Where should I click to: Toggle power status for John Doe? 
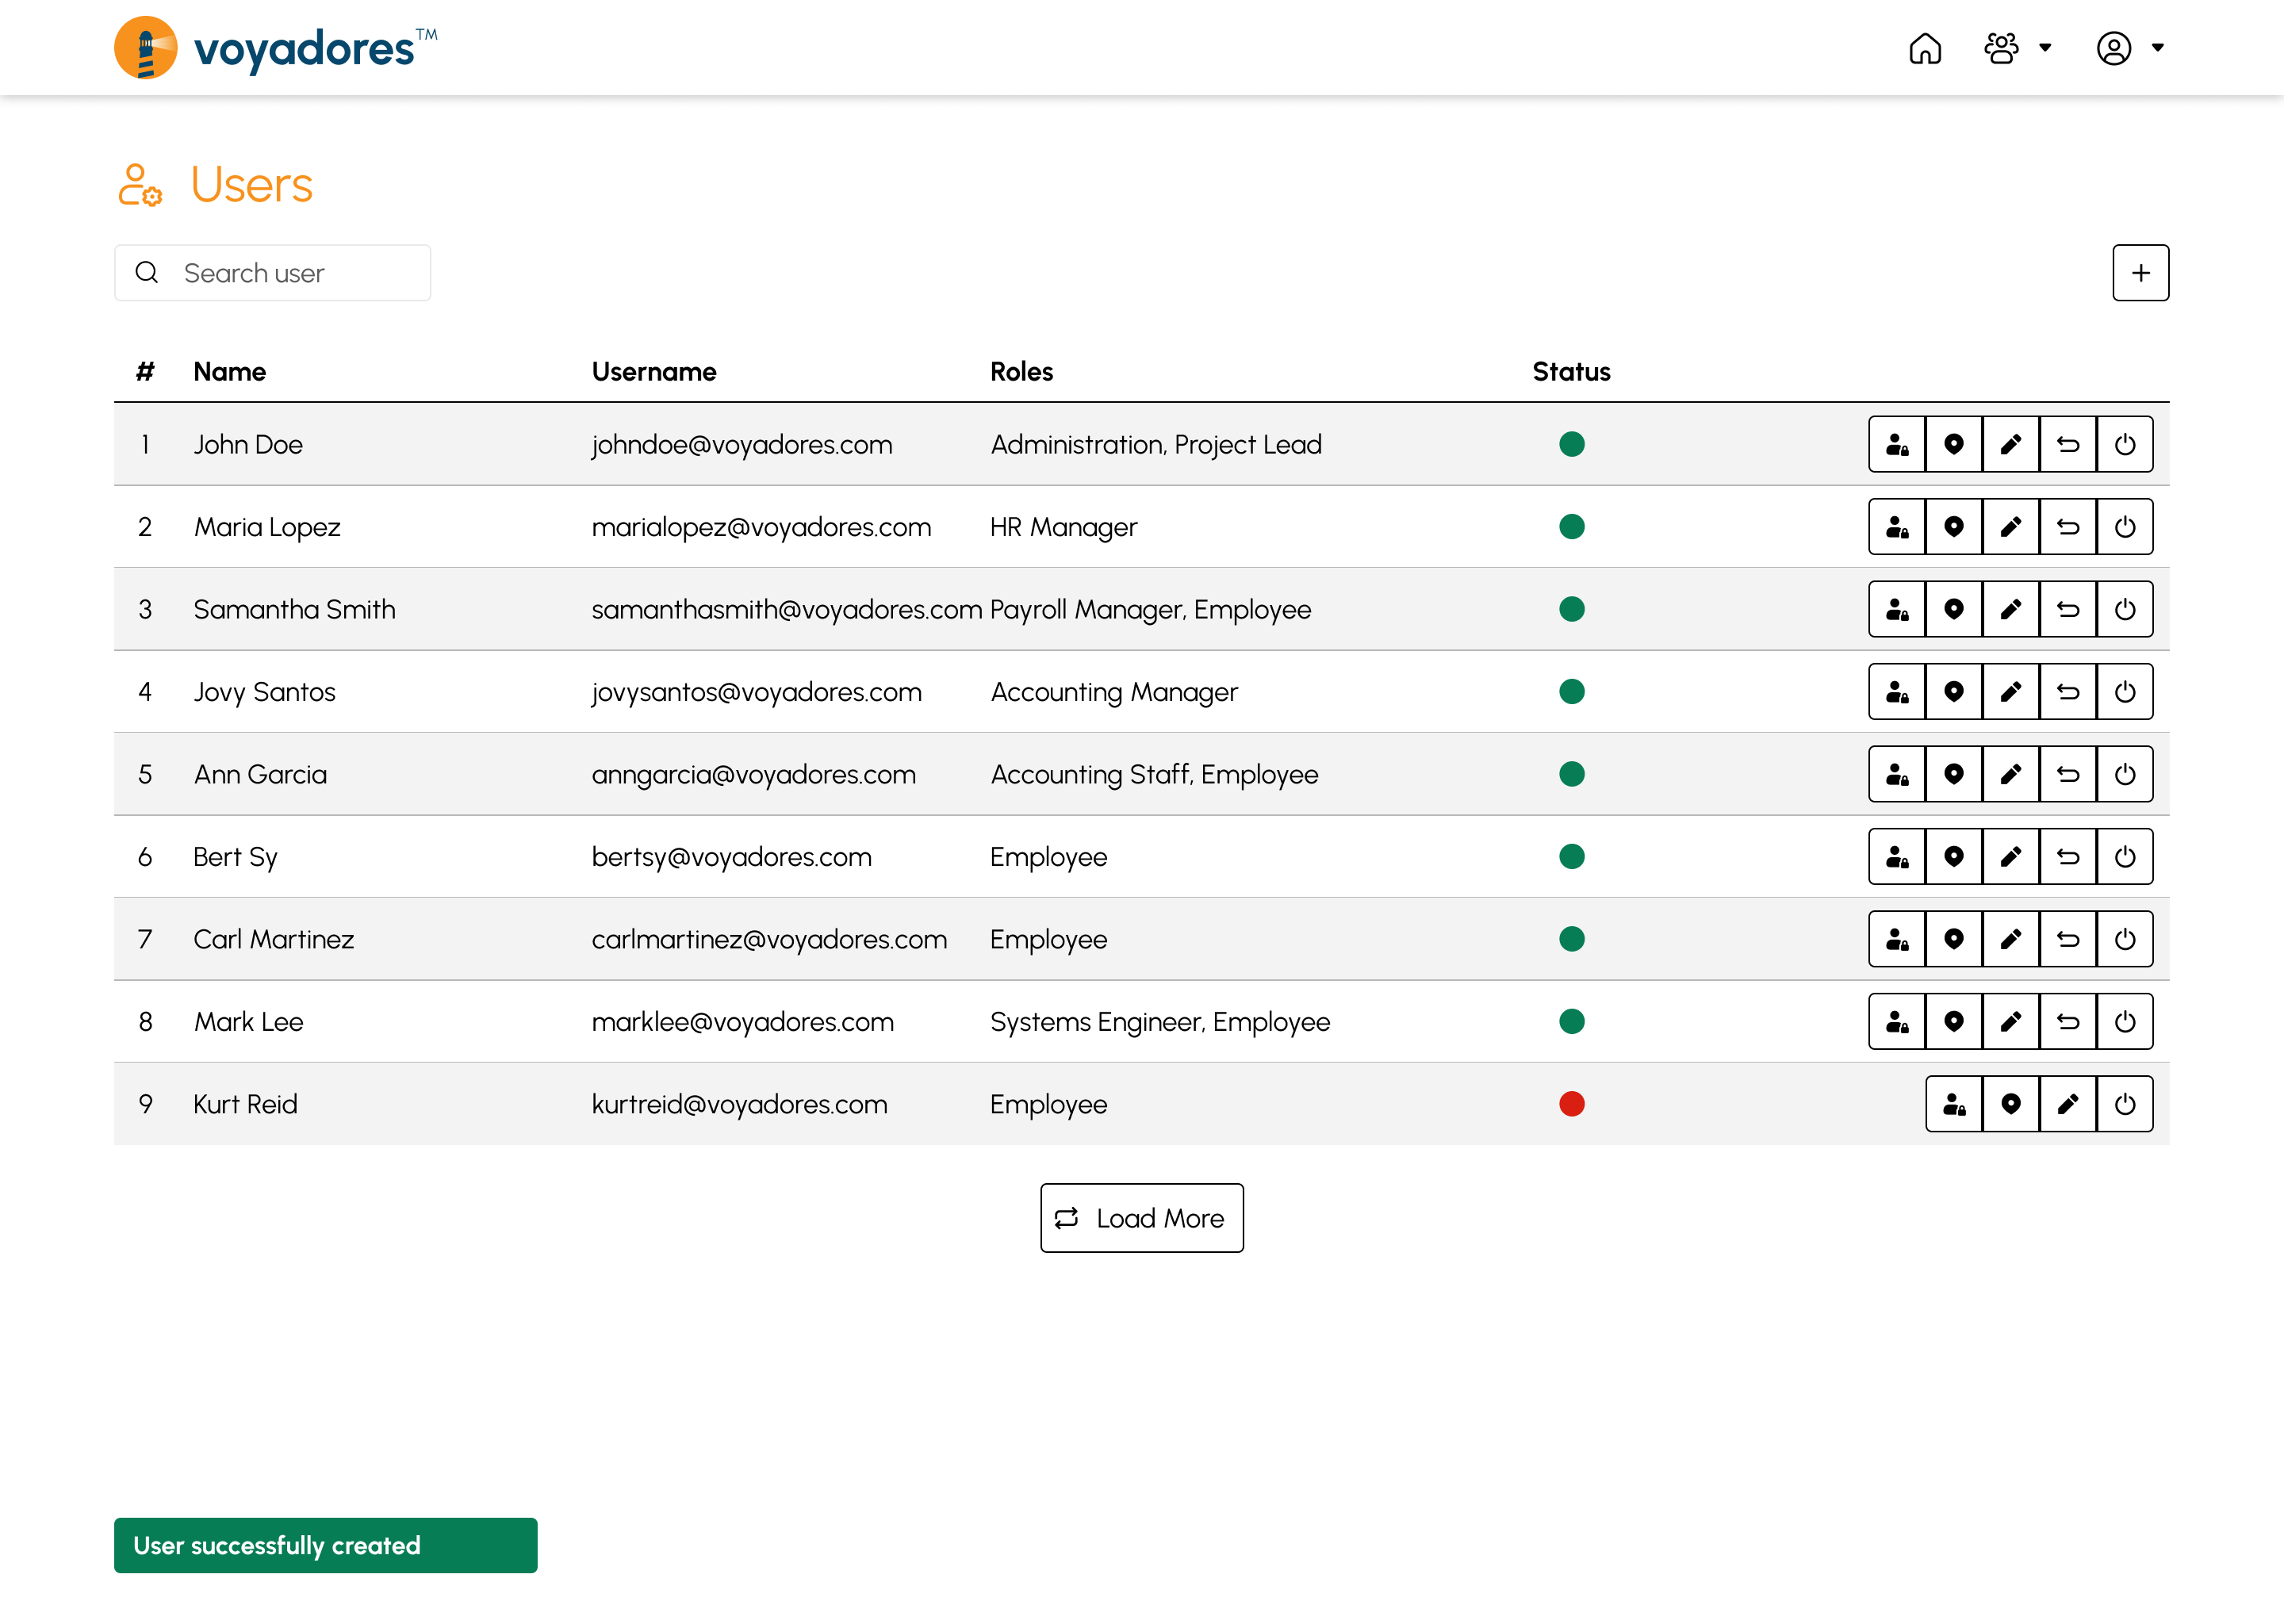(2126, 445)
